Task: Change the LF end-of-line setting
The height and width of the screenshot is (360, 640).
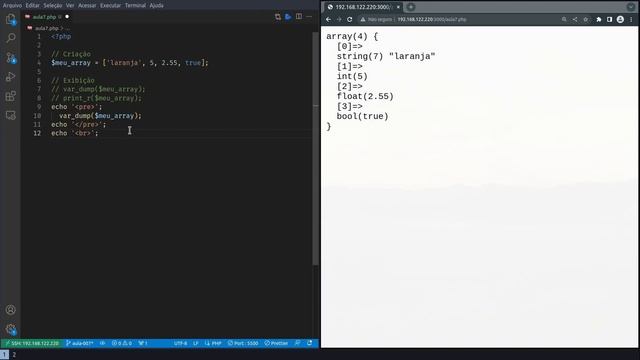Action: tap(196, 343)
